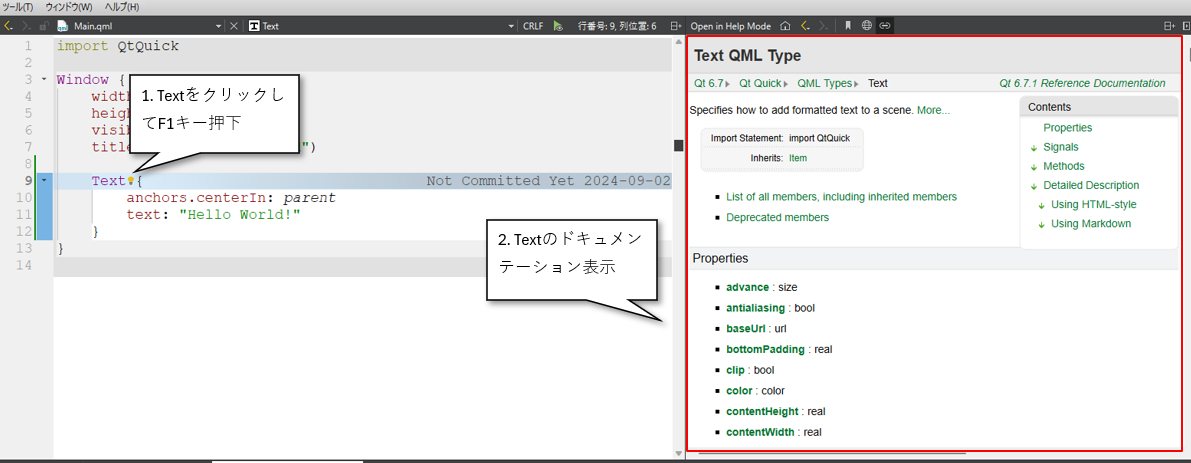Click the help pane back arrow
1191x463 pixels.
804,26
